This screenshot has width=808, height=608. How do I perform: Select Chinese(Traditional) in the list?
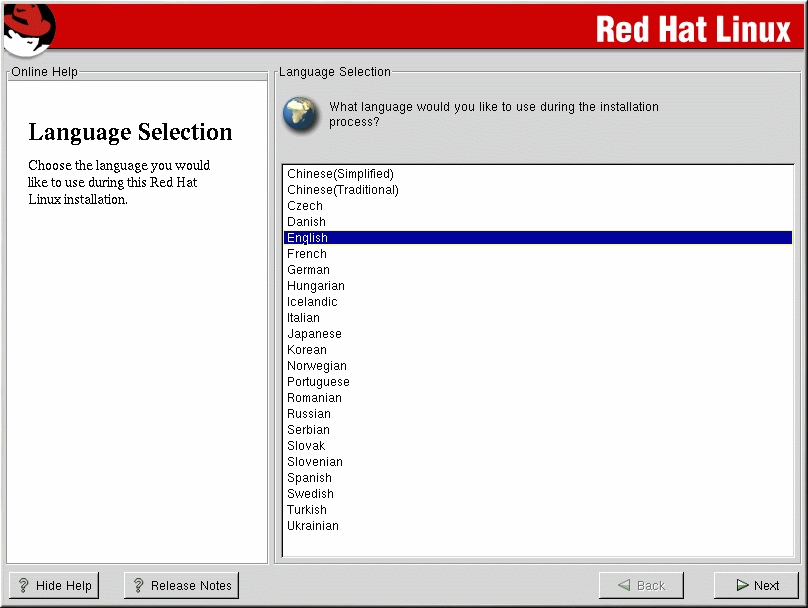coord(342,190)
